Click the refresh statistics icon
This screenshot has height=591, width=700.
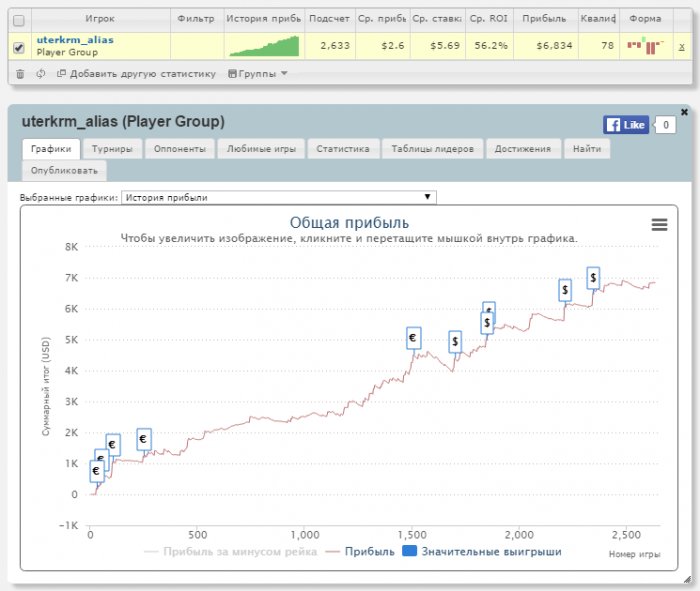coord(40,73)
